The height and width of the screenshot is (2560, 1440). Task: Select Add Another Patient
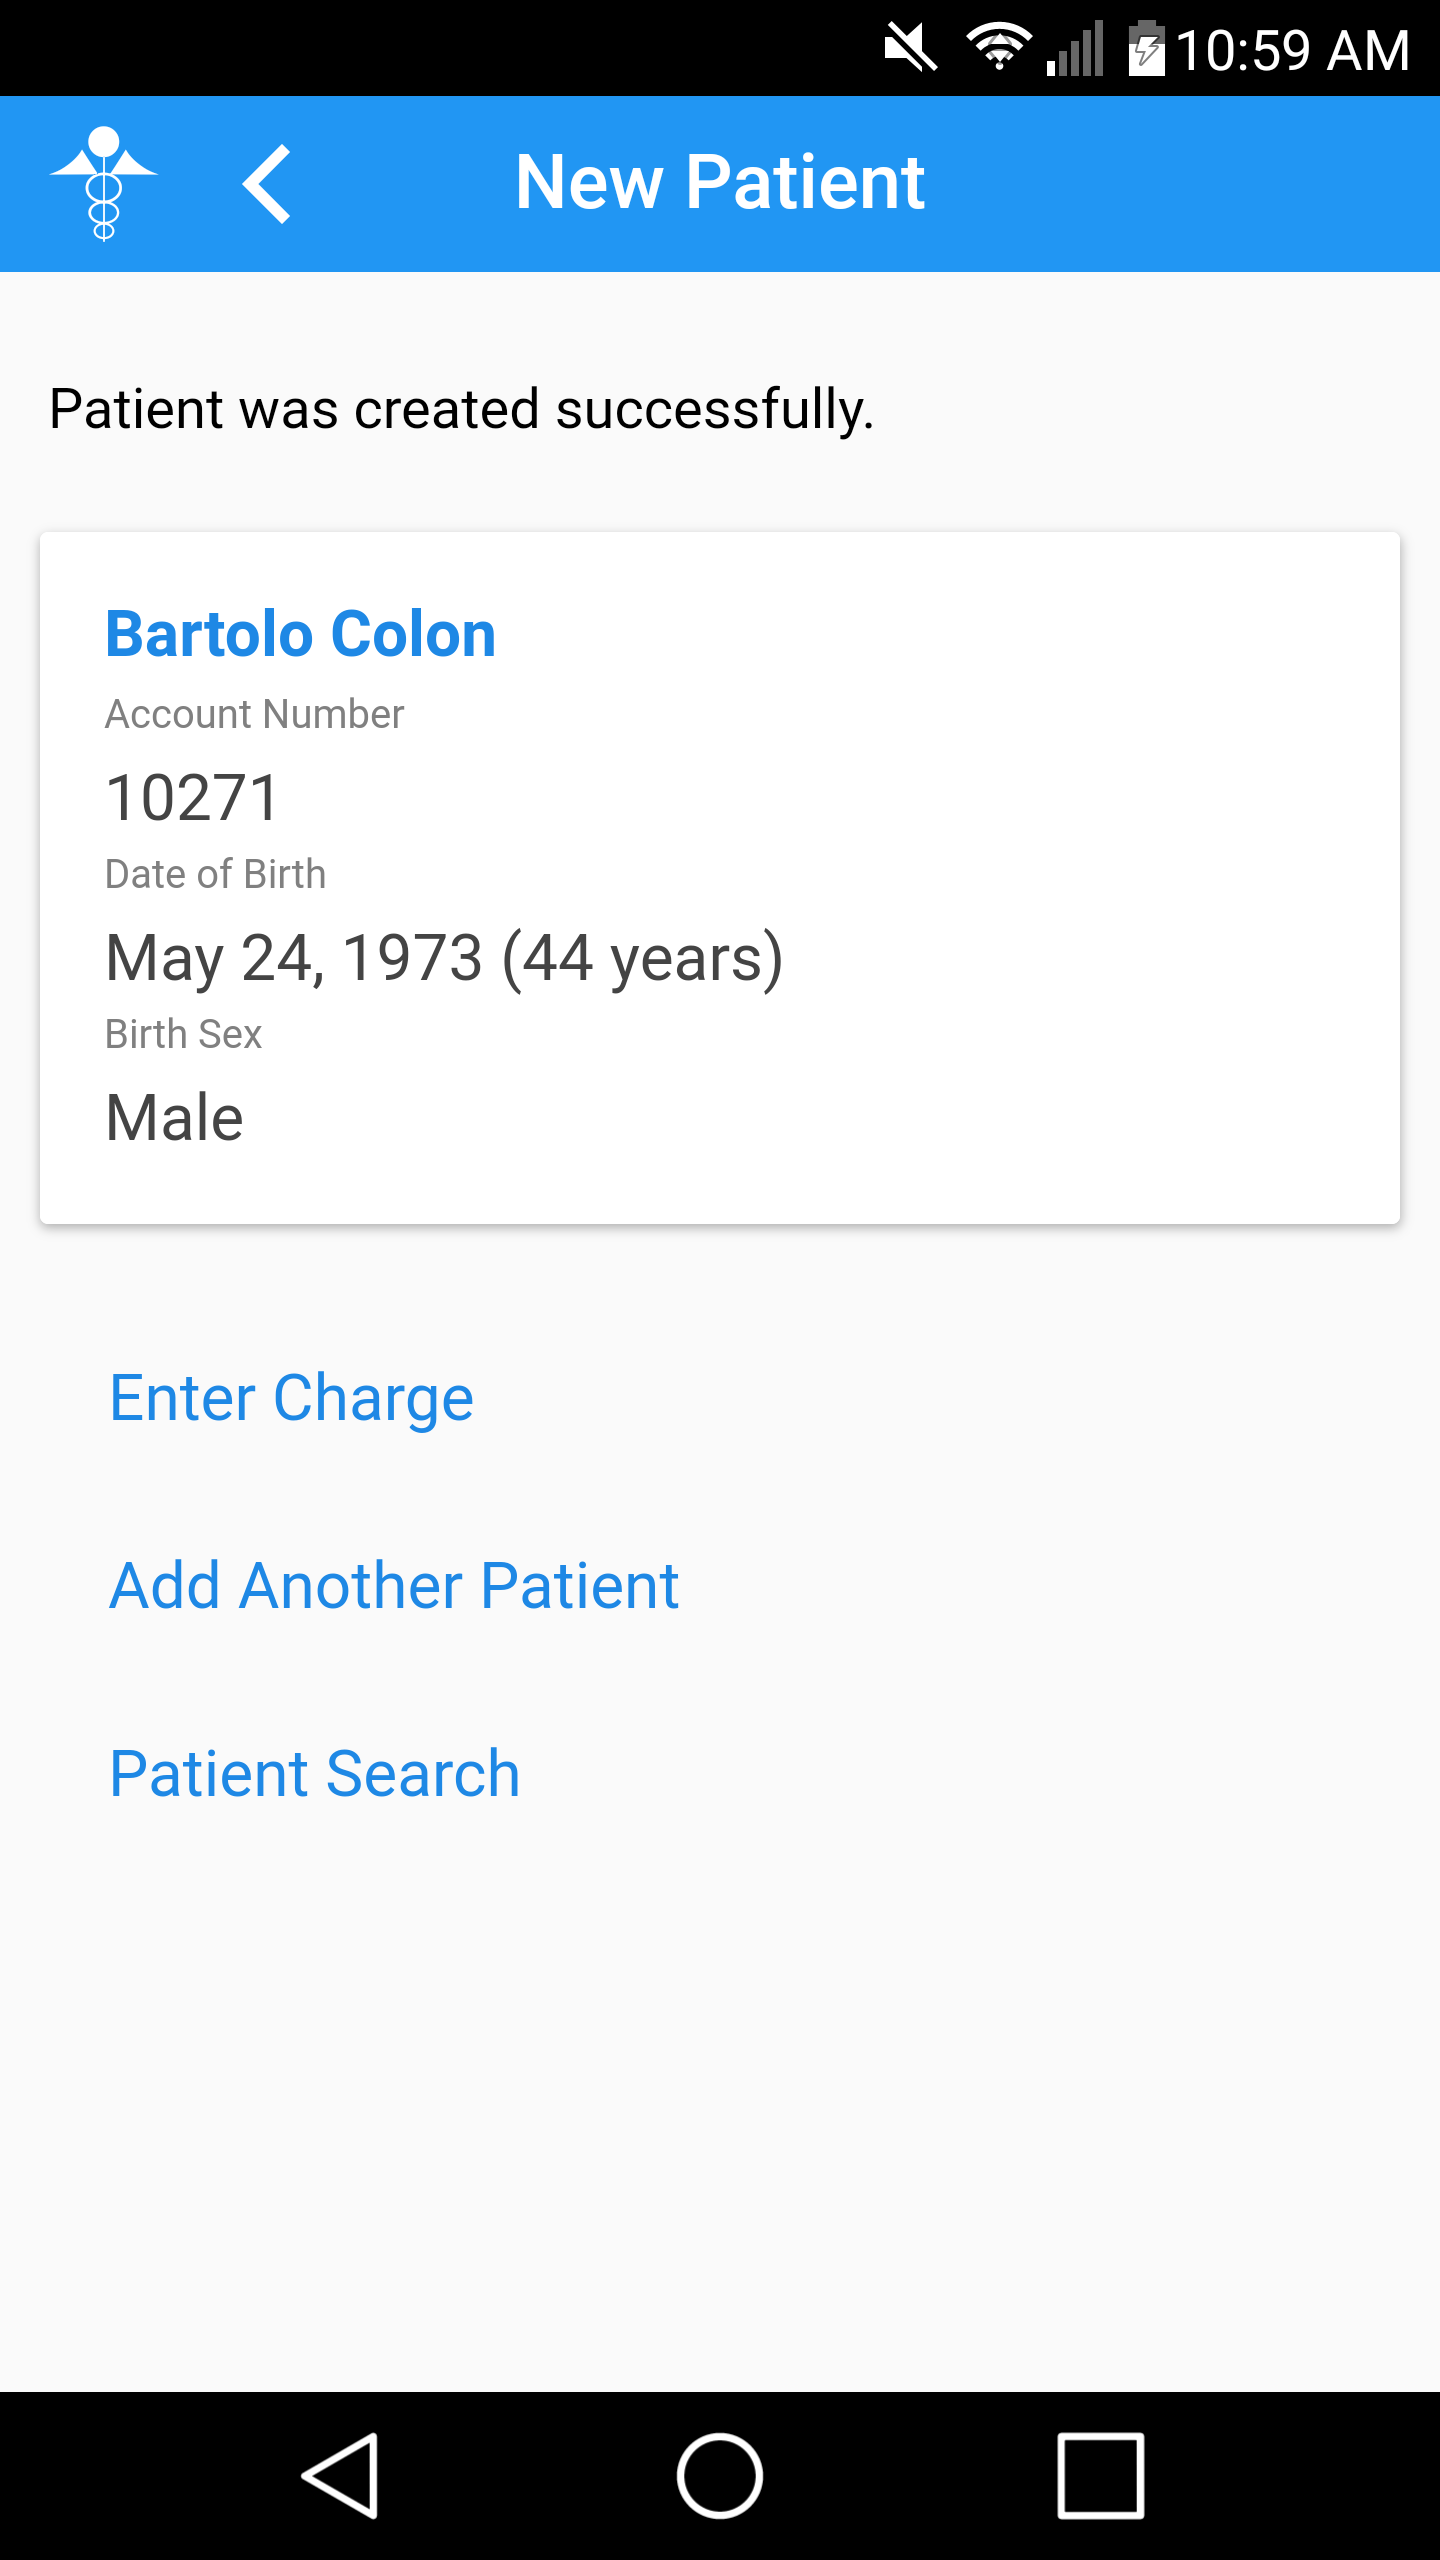pos(394,1586)
